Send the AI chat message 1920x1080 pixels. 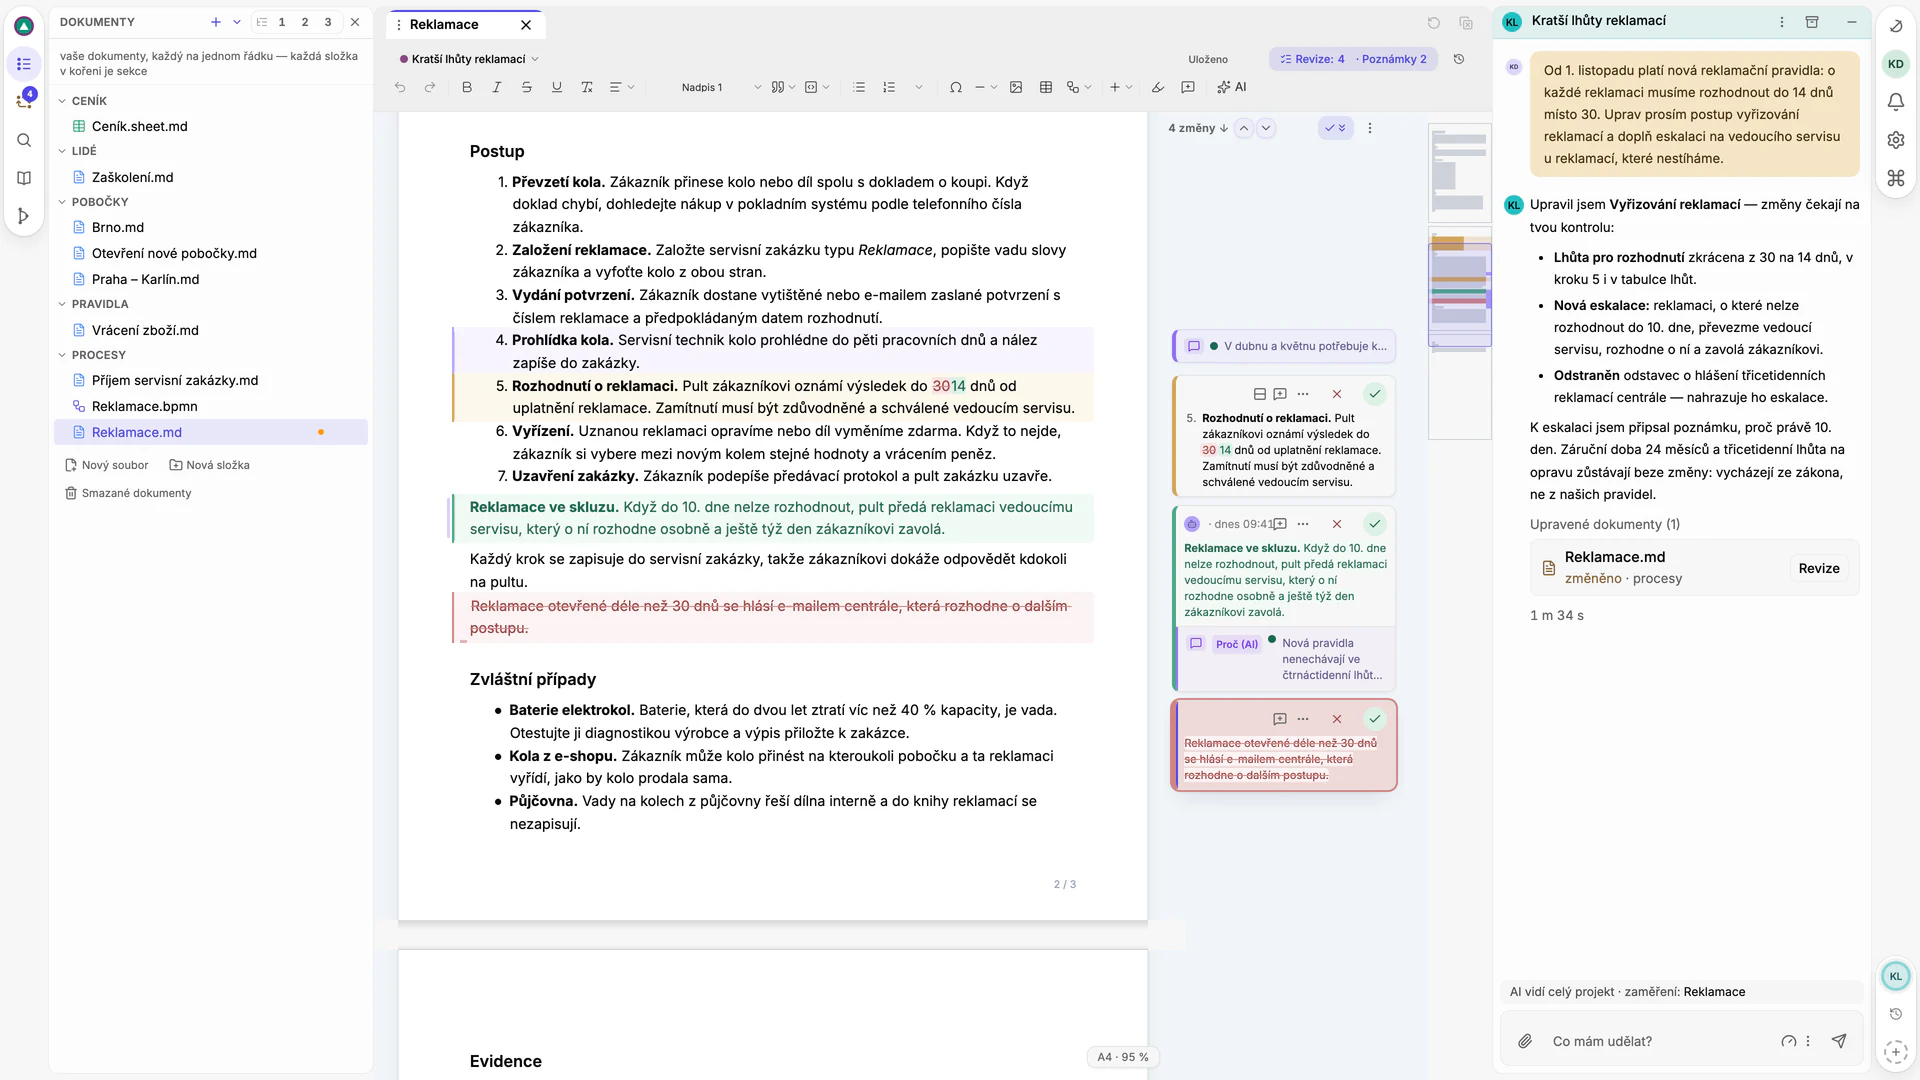tap(1839, 1041)
